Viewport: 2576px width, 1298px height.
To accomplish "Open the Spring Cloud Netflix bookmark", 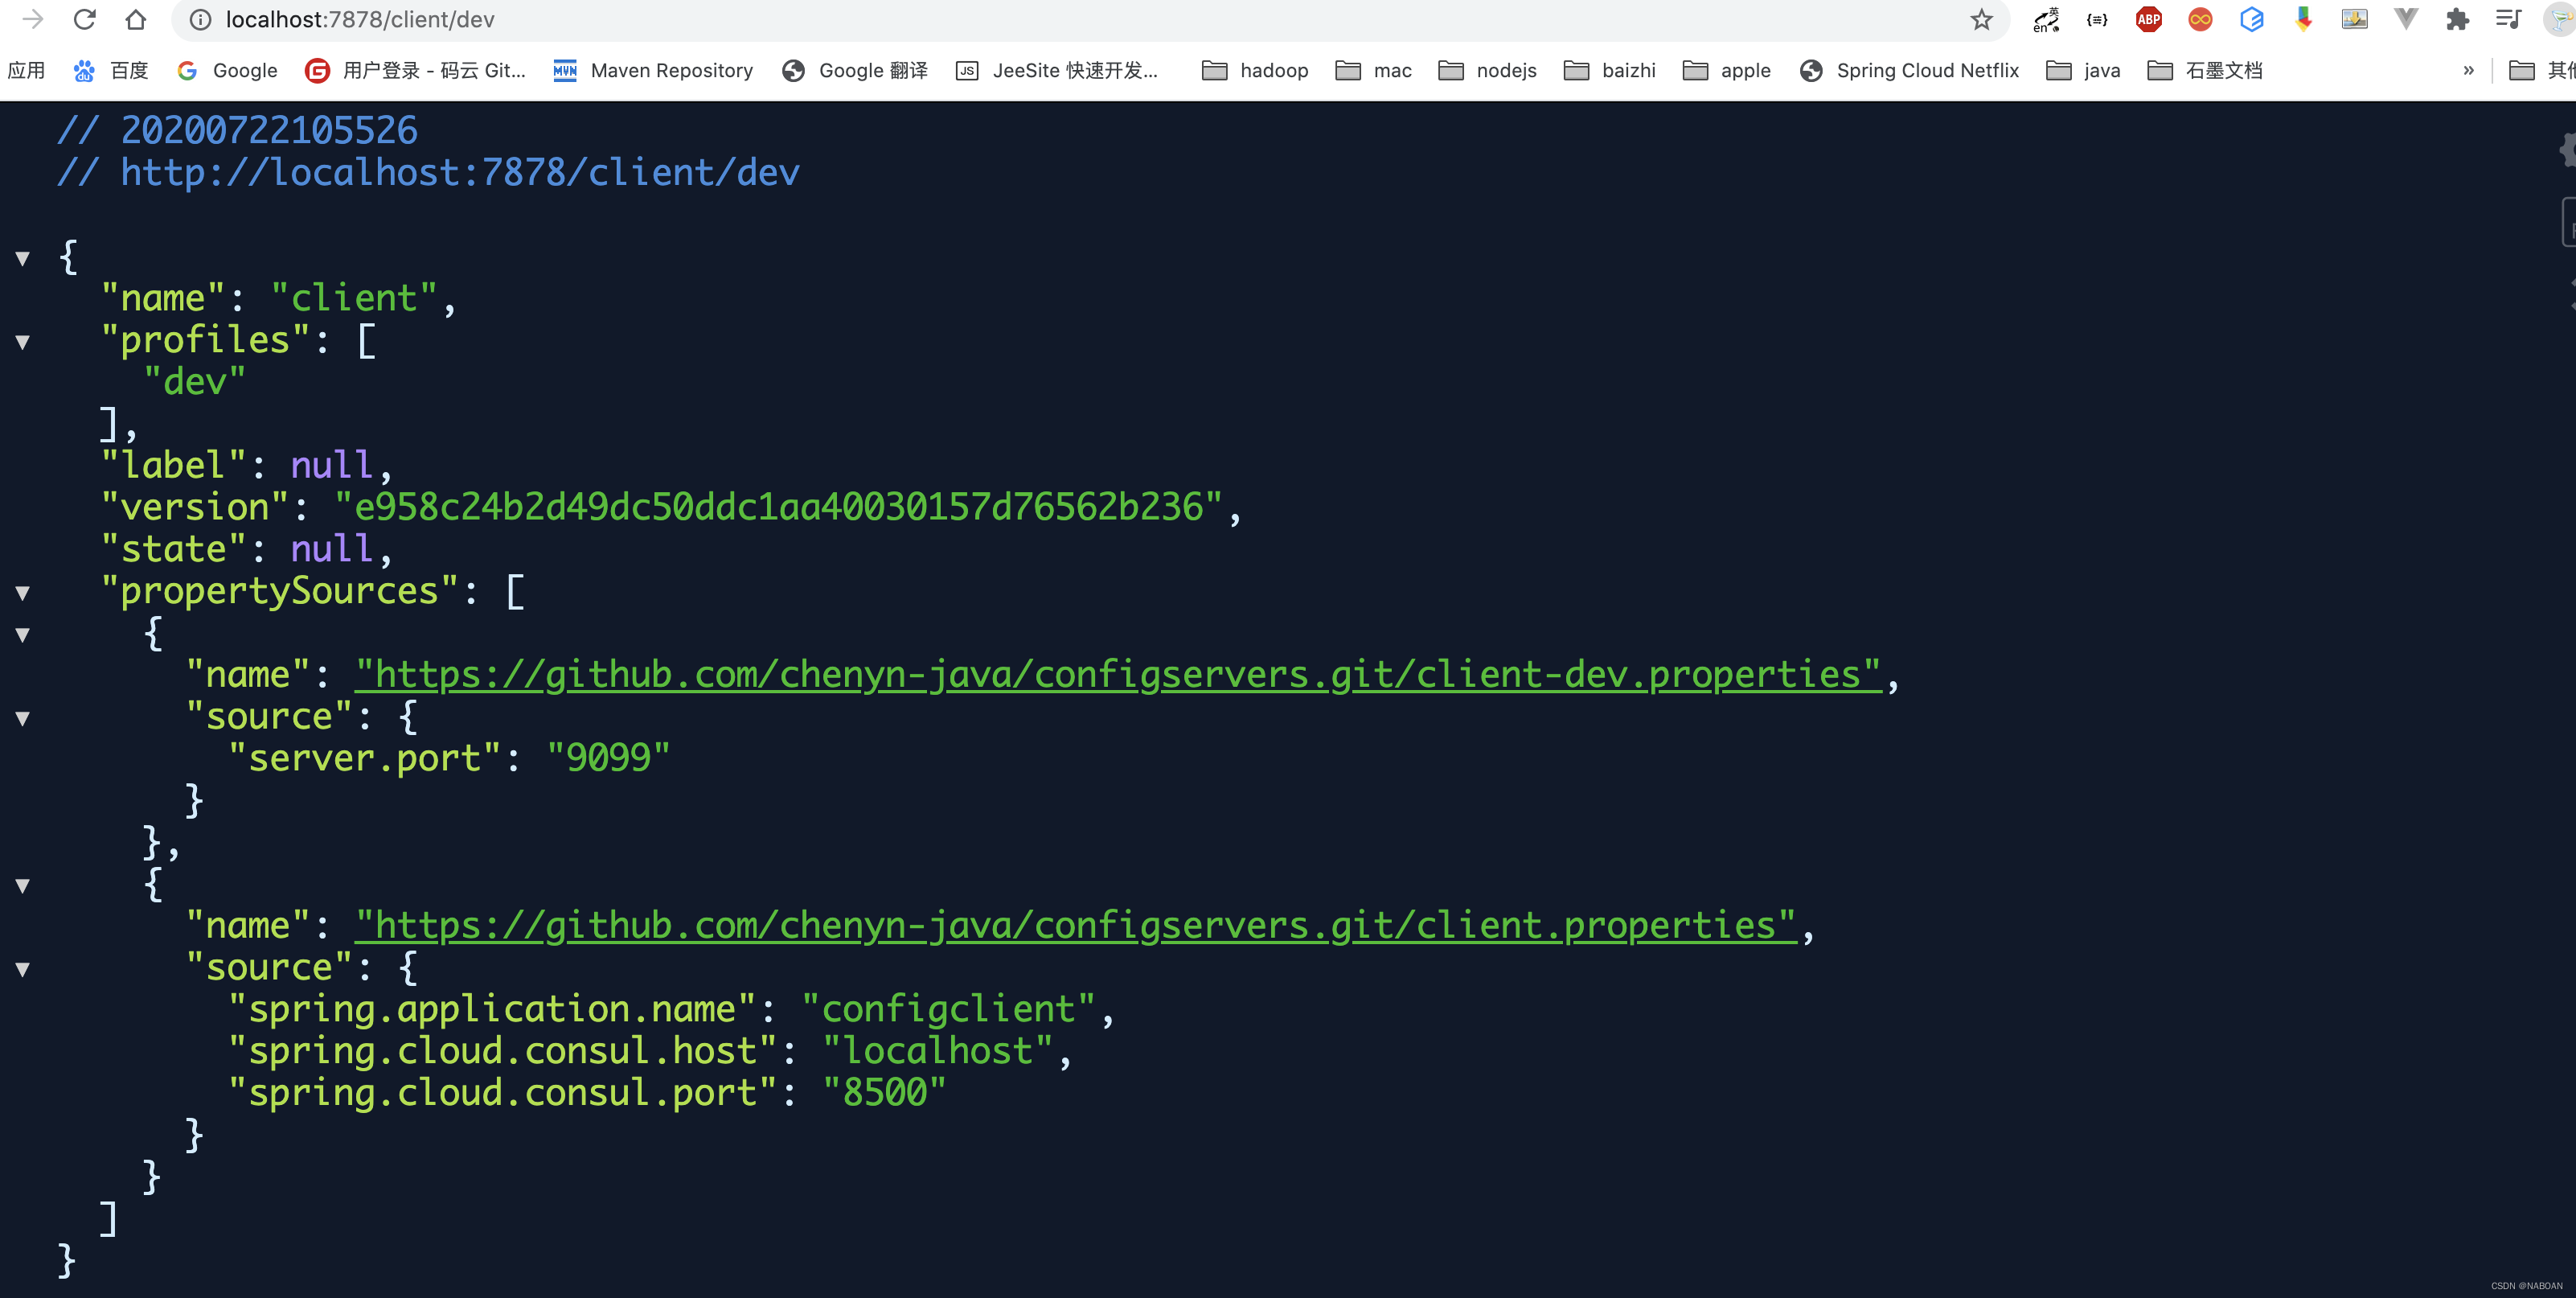I will [1909, 70].
